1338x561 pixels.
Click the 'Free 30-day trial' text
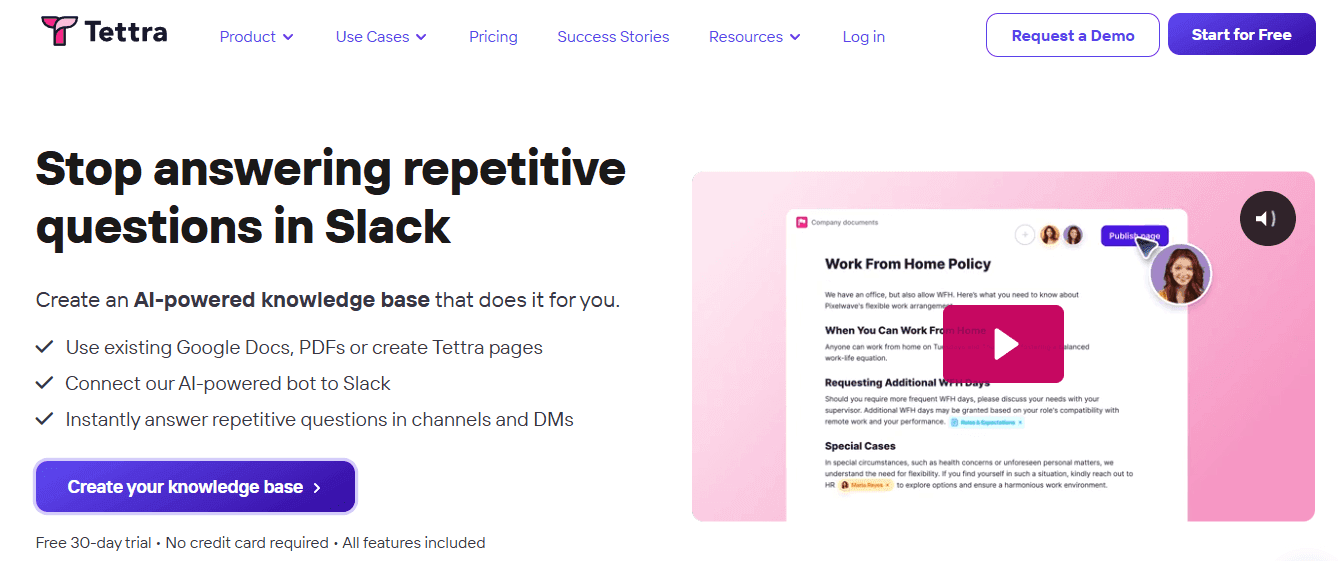(94, 543)
